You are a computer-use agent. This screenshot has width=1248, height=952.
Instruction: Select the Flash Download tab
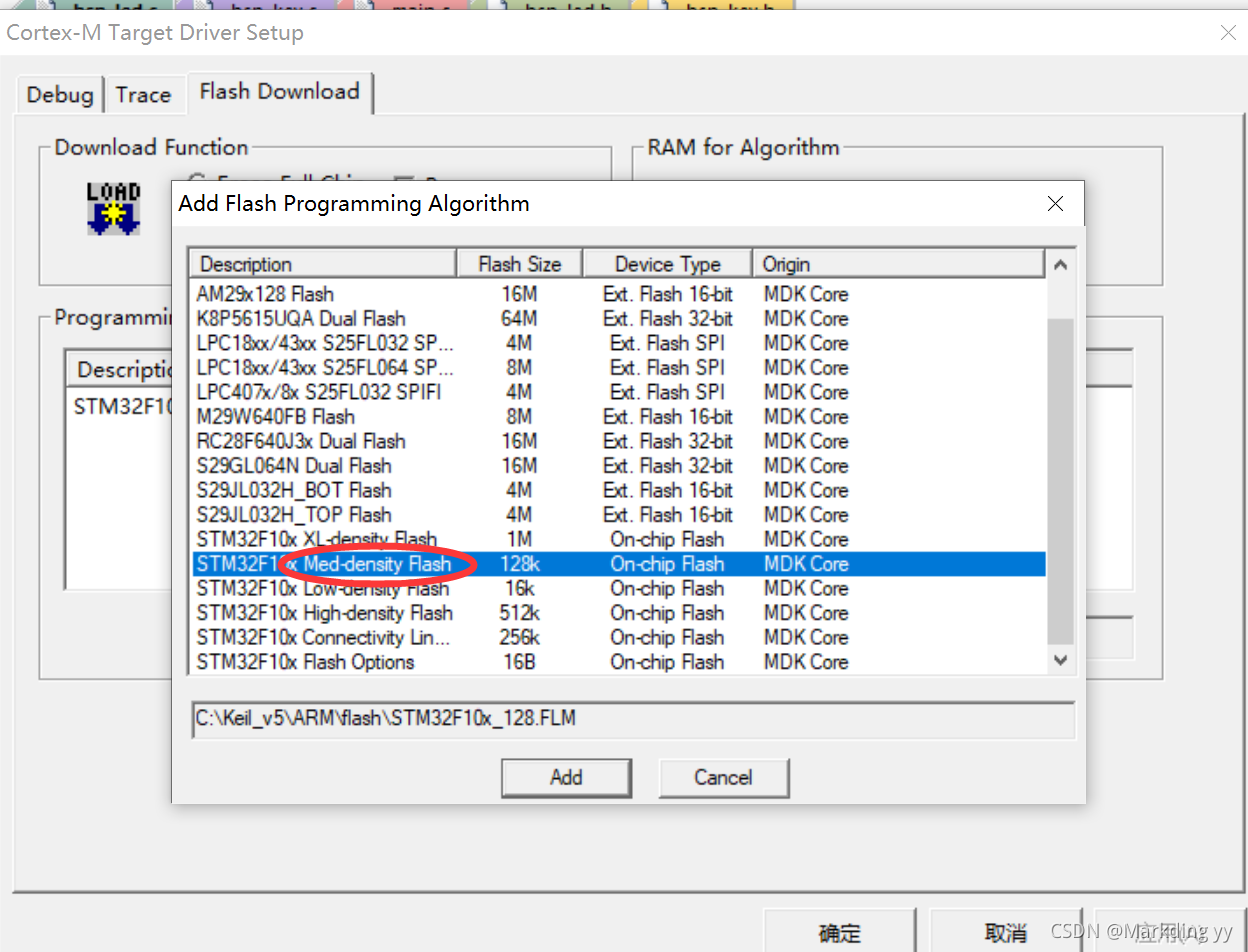(280, 92)
